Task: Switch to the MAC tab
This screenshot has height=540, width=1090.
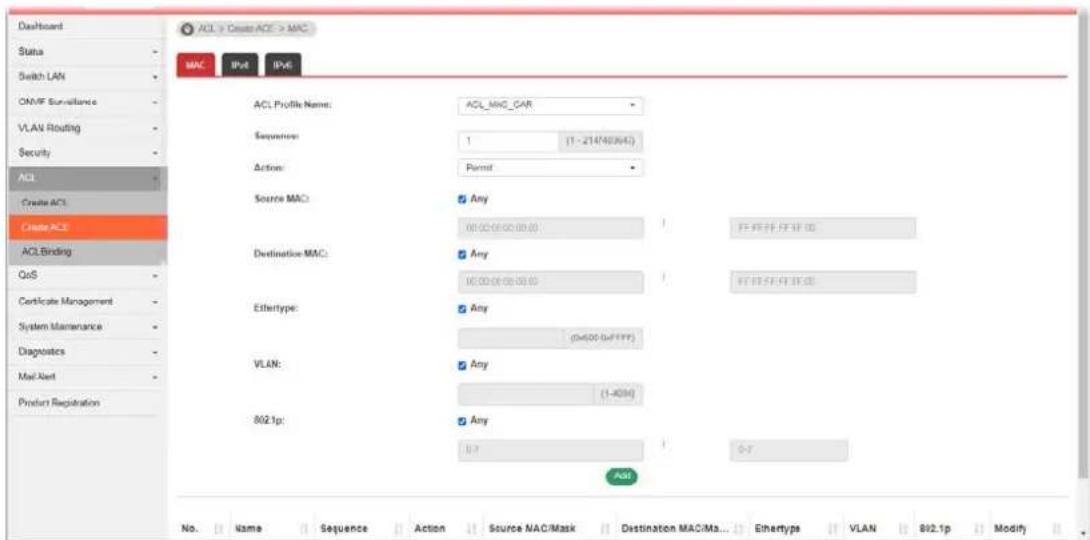Action: click(x=195, y=65)
